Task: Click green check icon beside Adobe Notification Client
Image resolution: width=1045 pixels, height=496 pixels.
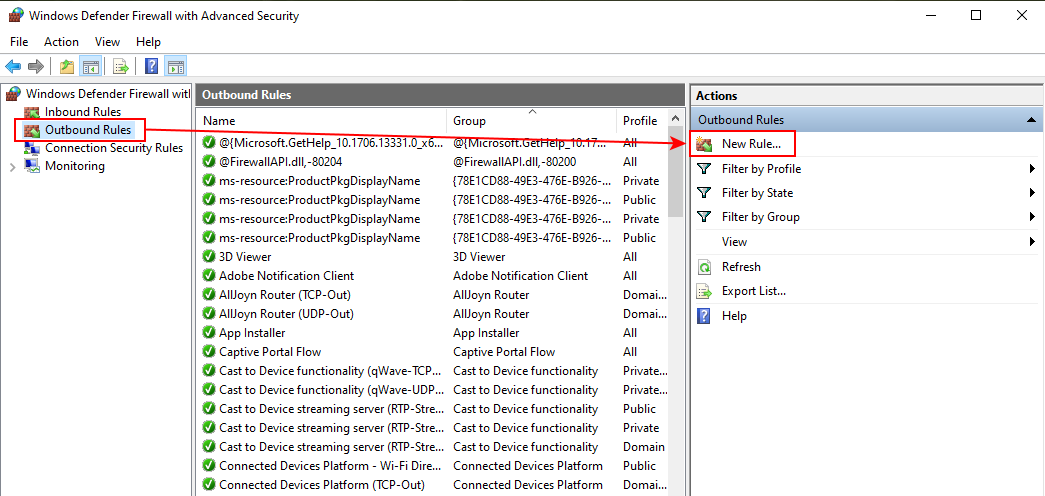Action: click(x=209, y=275)
